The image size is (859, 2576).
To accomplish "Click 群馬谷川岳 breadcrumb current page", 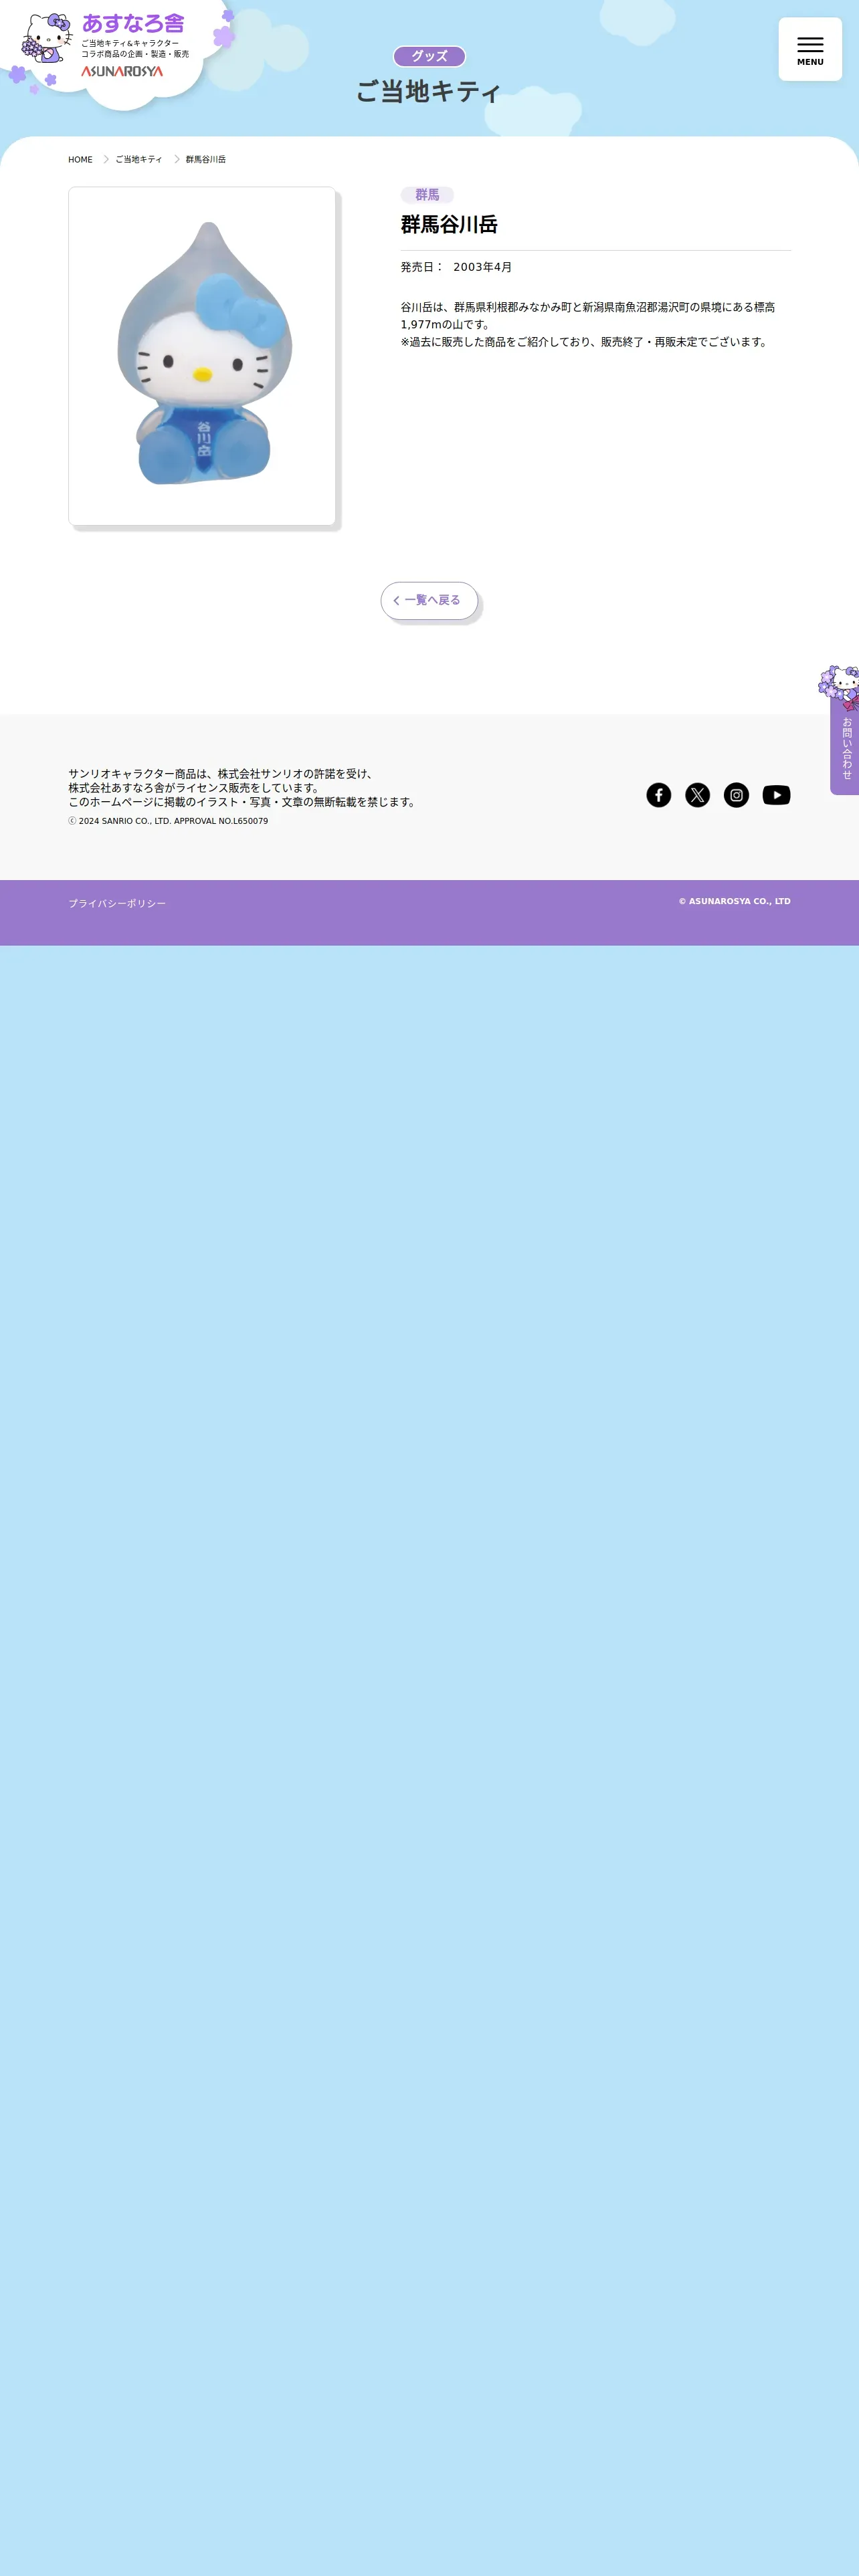I will tap(206, 160).
